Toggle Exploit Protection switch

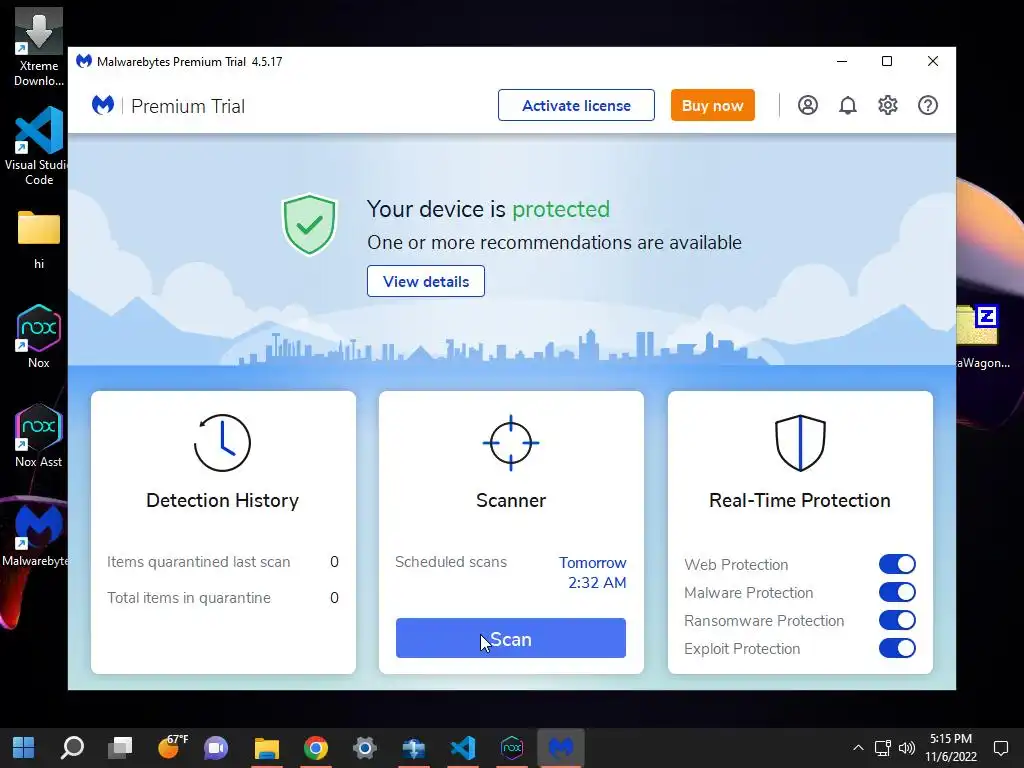(897, 648)
